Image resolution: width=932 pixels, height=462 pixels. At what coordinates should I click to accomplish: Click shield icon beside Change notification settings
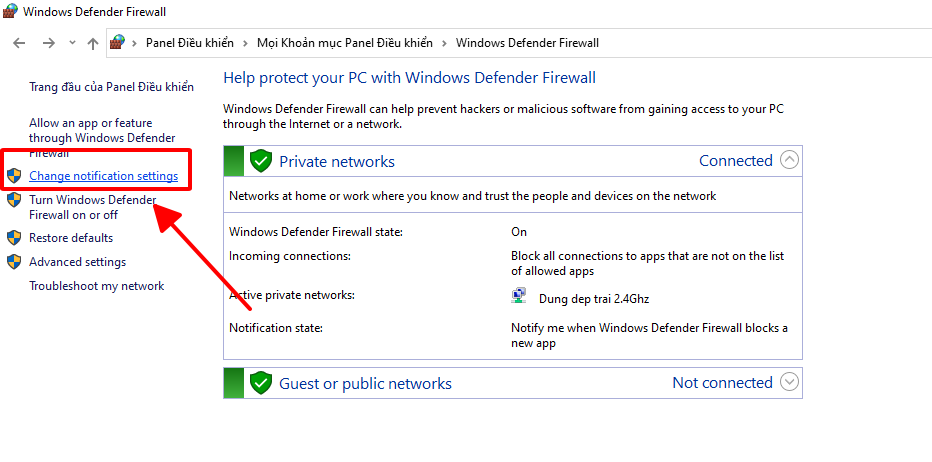pos(14,176)
